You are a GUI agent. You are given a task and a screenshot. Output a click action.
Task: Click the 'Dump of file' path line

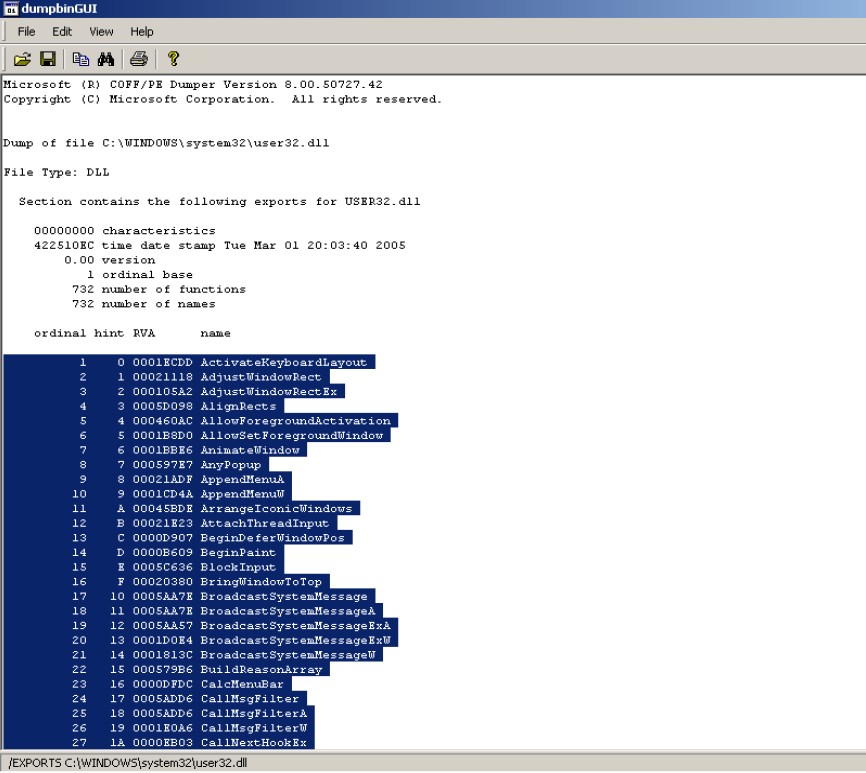(x=166, y=143)
